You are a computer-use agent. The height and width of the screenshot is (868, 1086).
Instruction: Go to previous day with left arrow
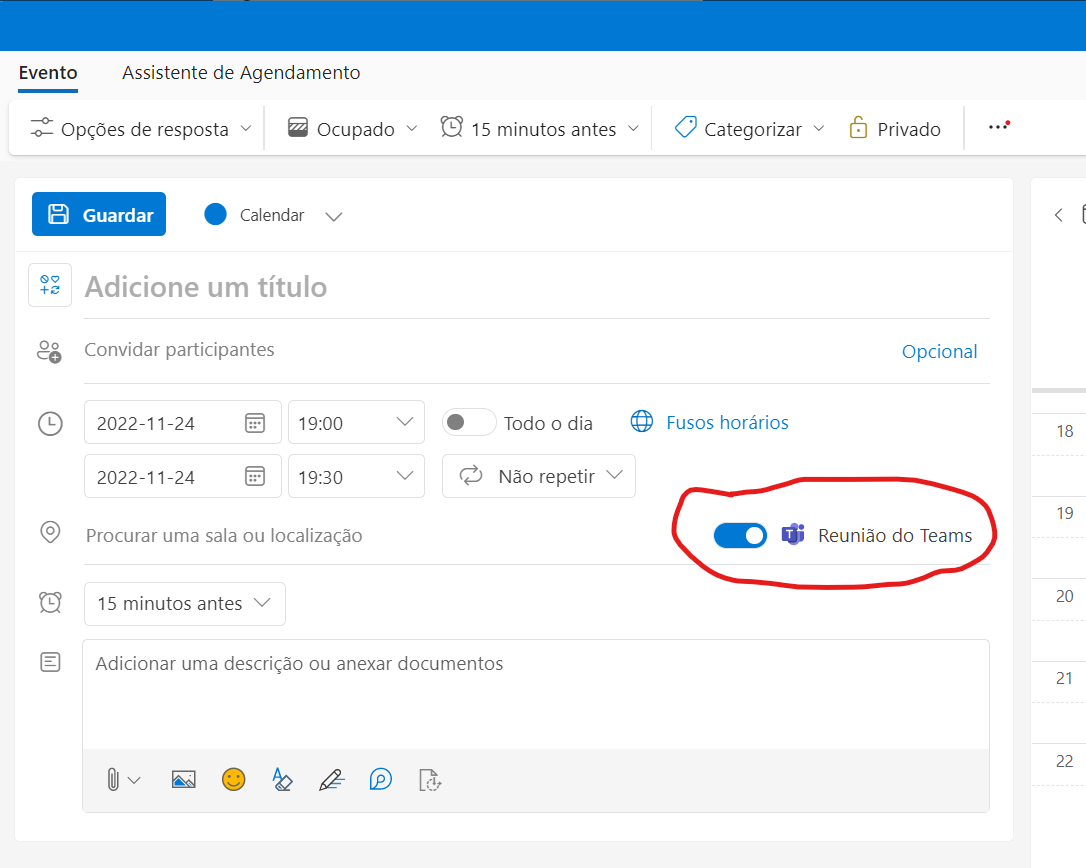point(1058,215)
